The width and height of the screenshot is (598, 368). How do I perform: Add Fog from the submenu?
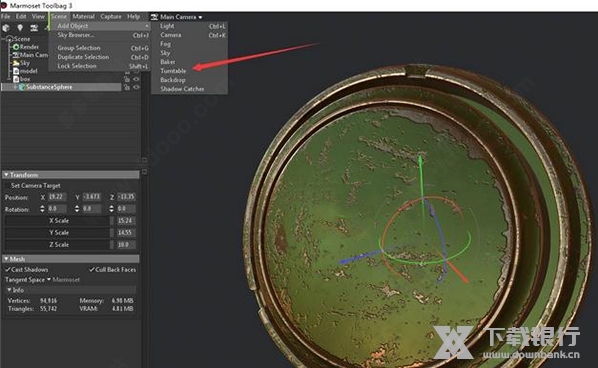[x=190, y=44]
